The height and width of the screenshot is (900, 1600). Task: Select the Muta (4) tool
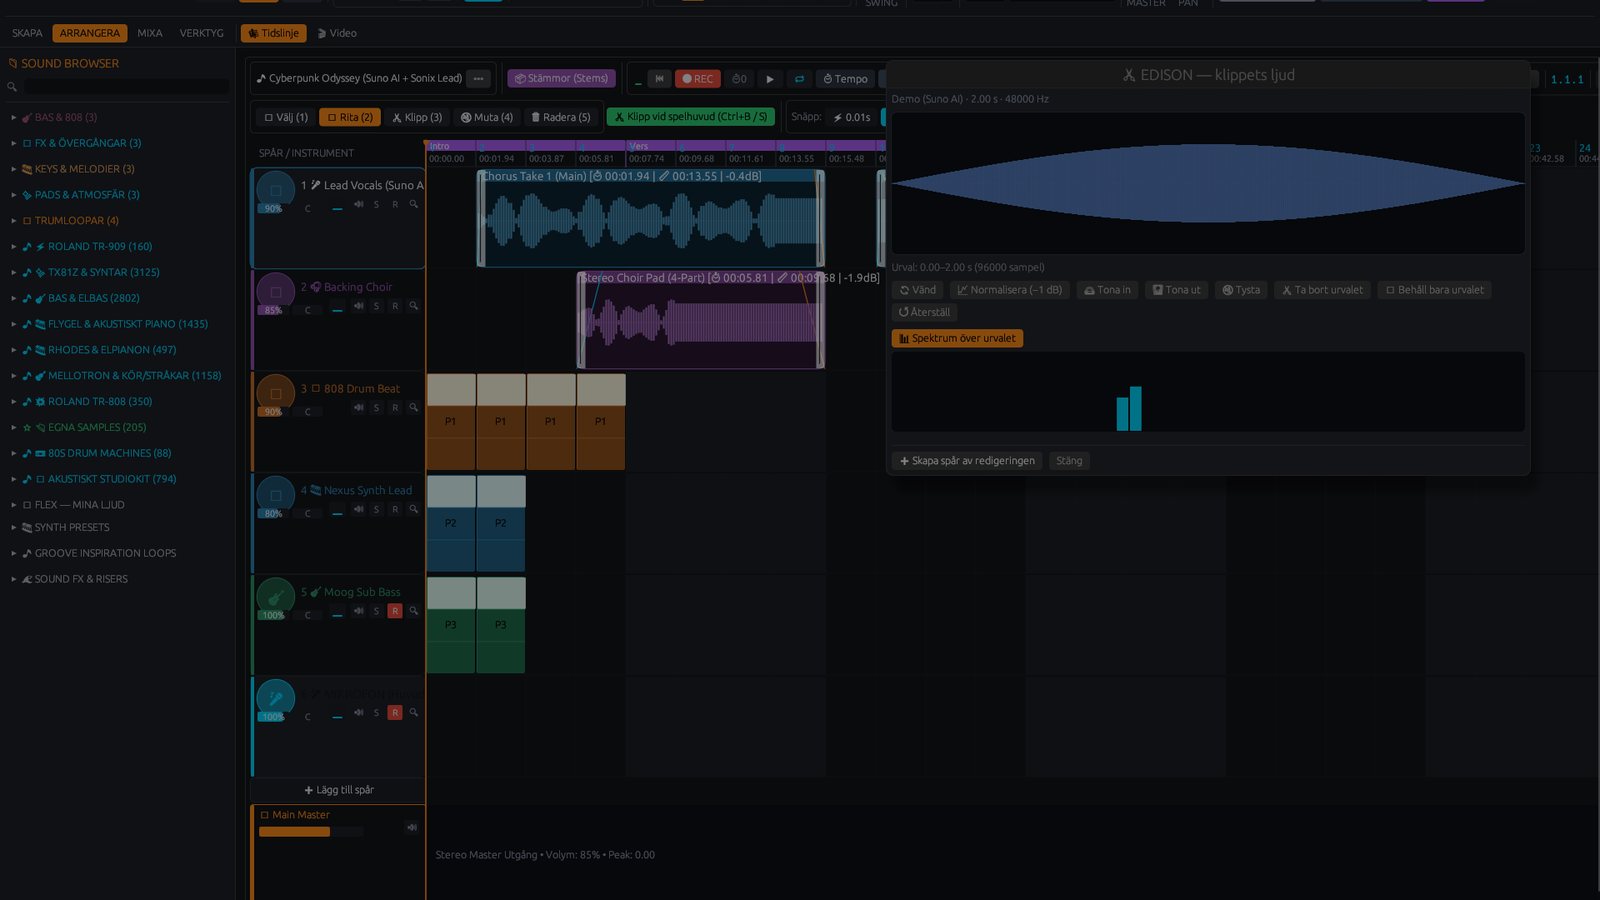click(x=487, y=117)
